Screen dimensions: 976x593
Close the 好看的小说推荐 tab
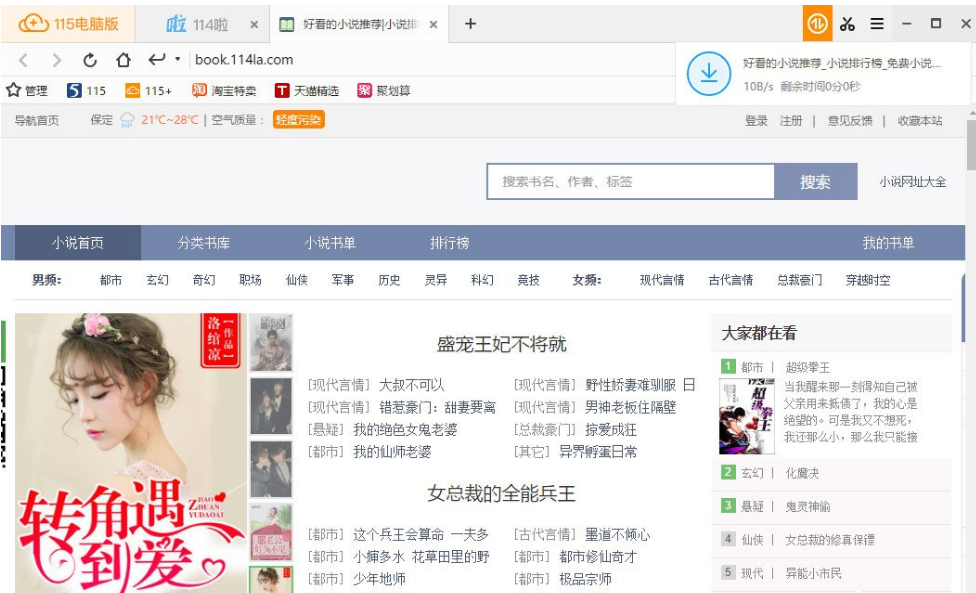click(433, 24)
